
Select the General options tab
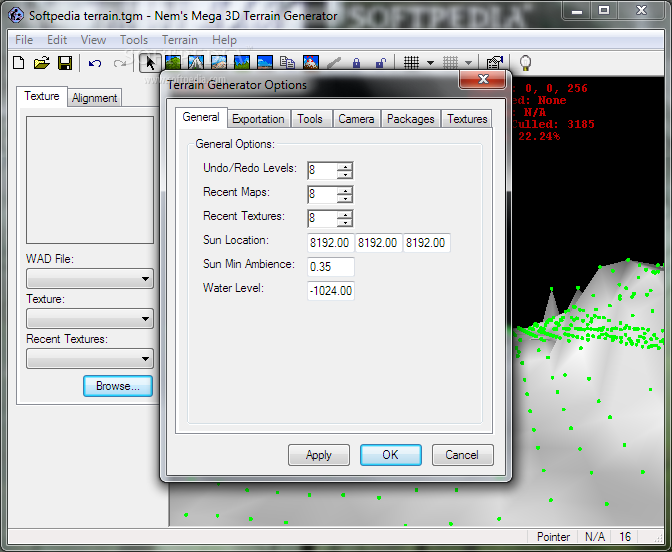[201, 117]
